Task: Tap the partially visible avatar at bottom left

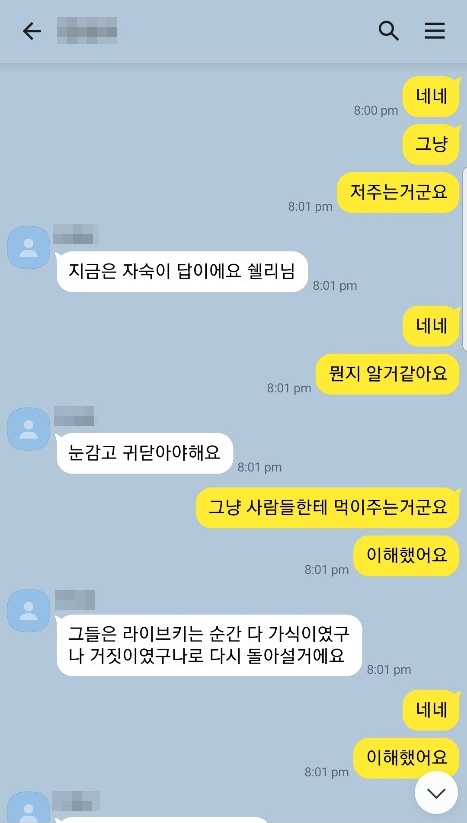Action: click(28, 807)
